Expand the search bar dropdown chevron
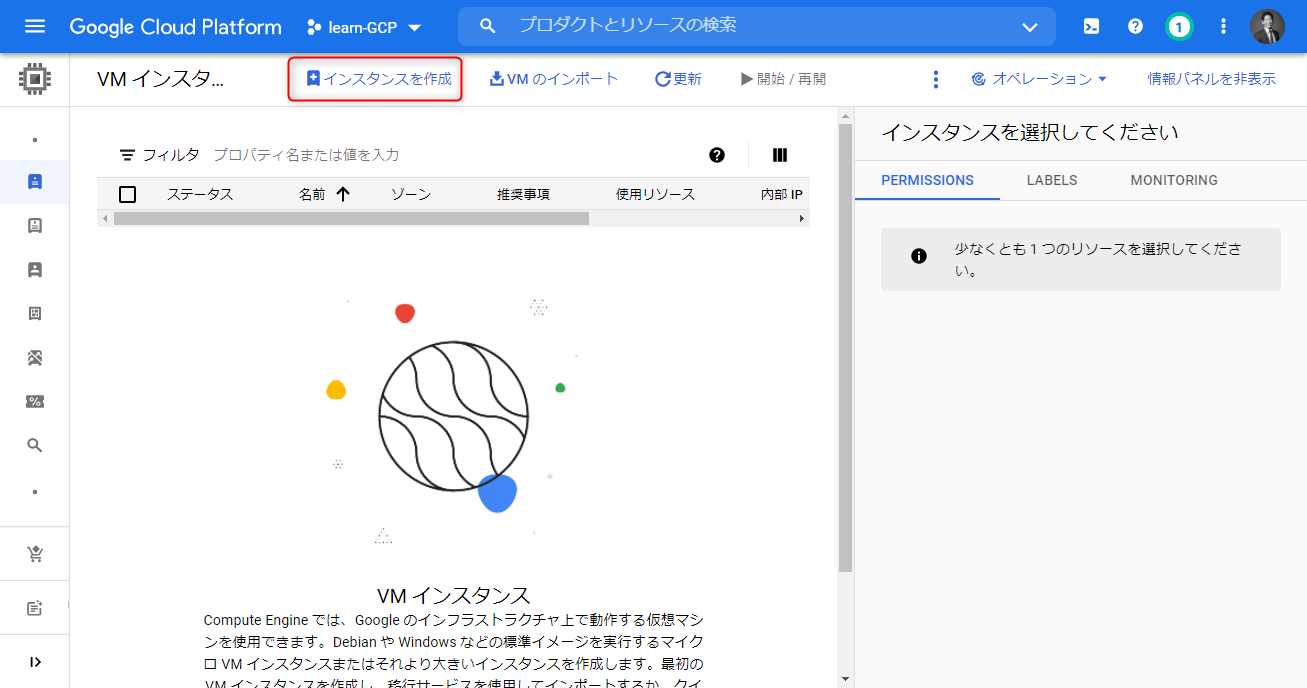 tap(1030, 27)
